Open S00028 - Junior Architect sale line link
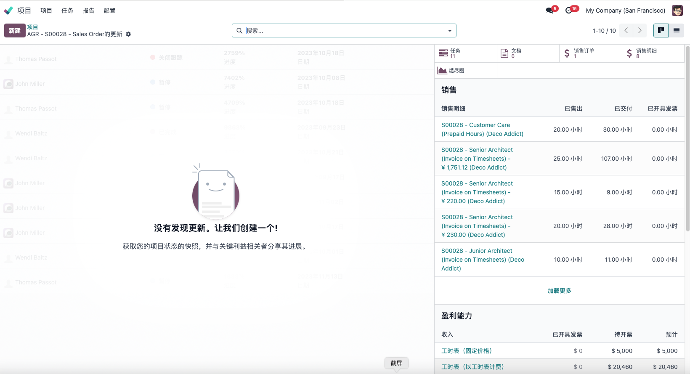Image resolution: width=690 pixels, height=374 pixels. coord(483,260)
